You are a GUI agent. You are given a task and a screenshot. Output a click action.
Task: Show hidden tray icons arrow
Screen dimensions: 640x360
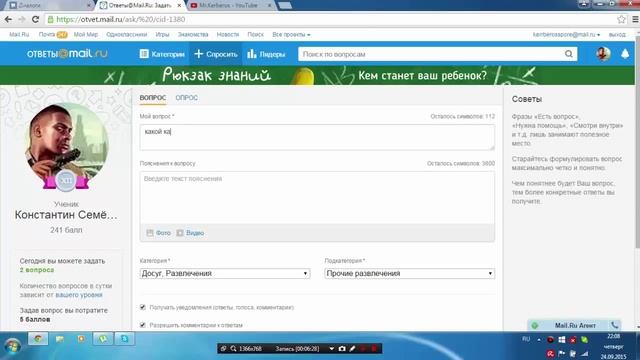[x=539, y=340]
